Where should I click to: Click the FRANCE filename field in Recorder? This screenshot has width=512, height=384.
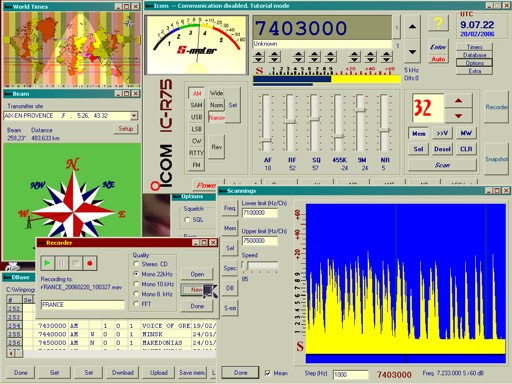tap(83, 304)
